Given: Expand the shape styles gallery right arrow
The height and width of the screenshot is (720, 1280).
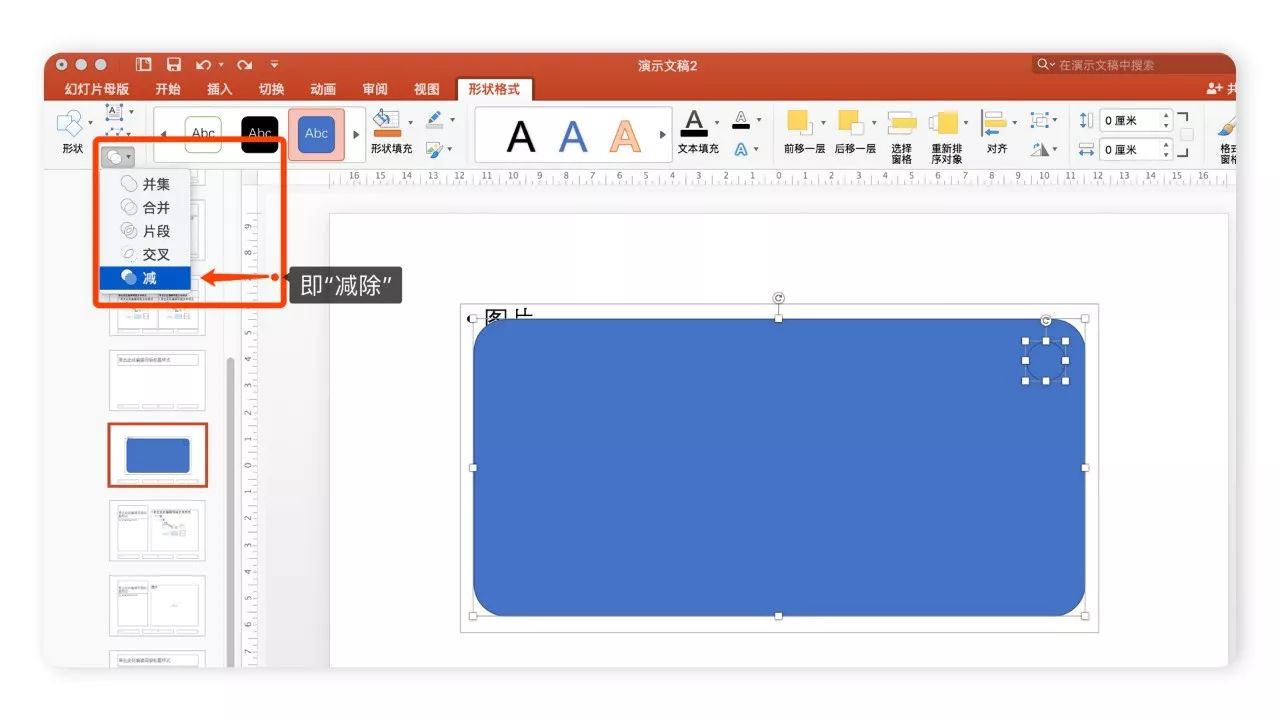Looking at the screenshot, I should click(357, 134).
